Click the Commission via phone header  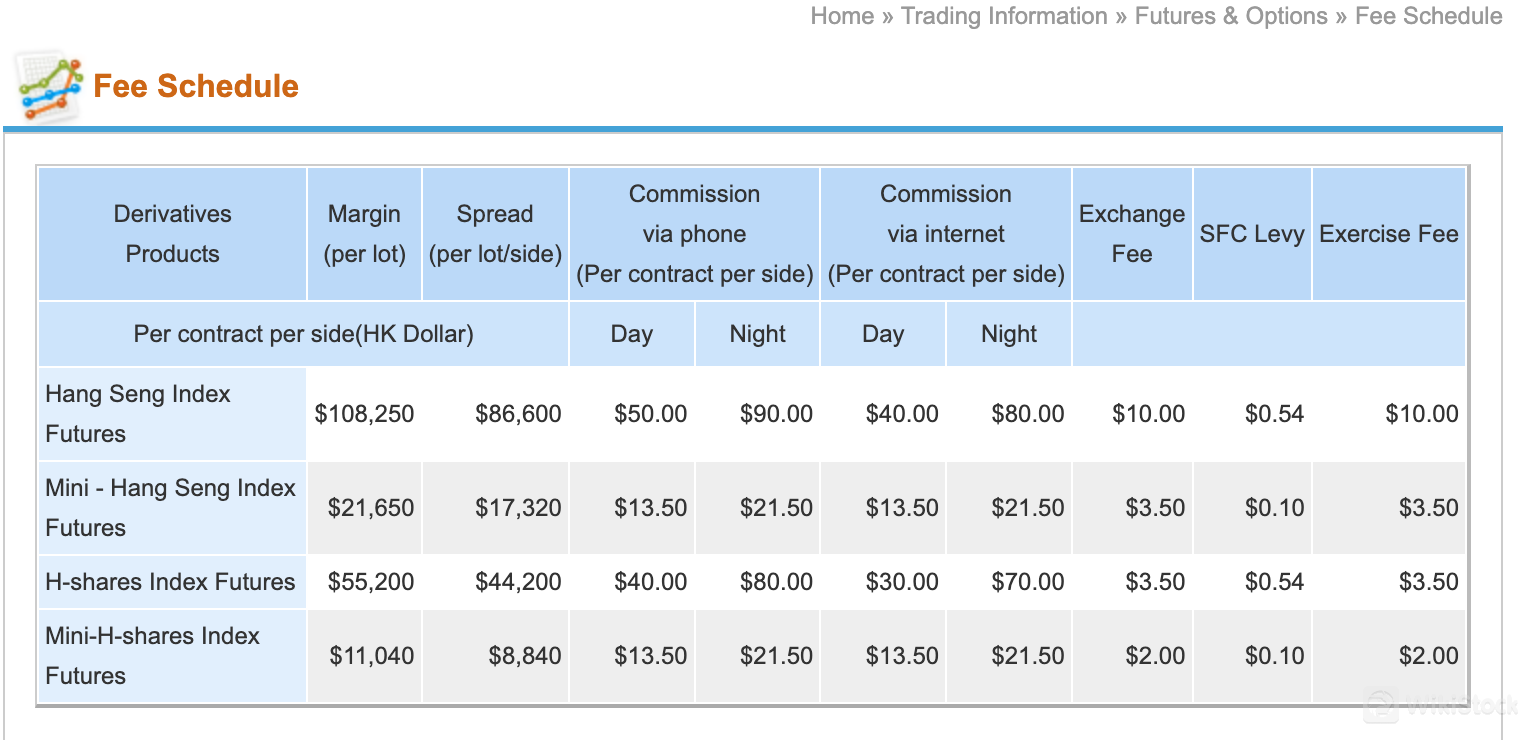pos(694,234)
